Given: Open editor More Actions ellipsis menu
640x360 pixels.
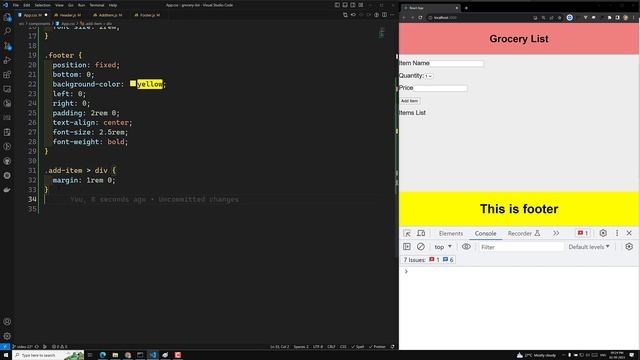Looking at the screenshot, I should click(x=392, y=15).
